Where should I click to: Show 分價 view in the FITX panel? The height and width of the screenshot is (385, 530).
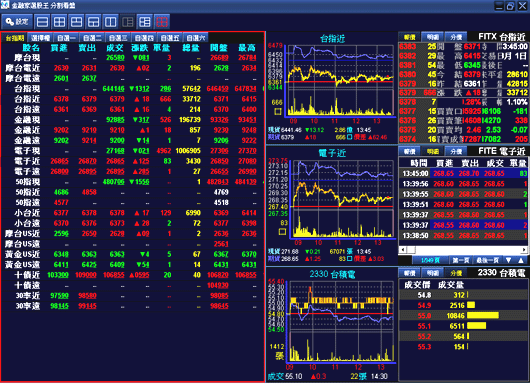[456, 37]
